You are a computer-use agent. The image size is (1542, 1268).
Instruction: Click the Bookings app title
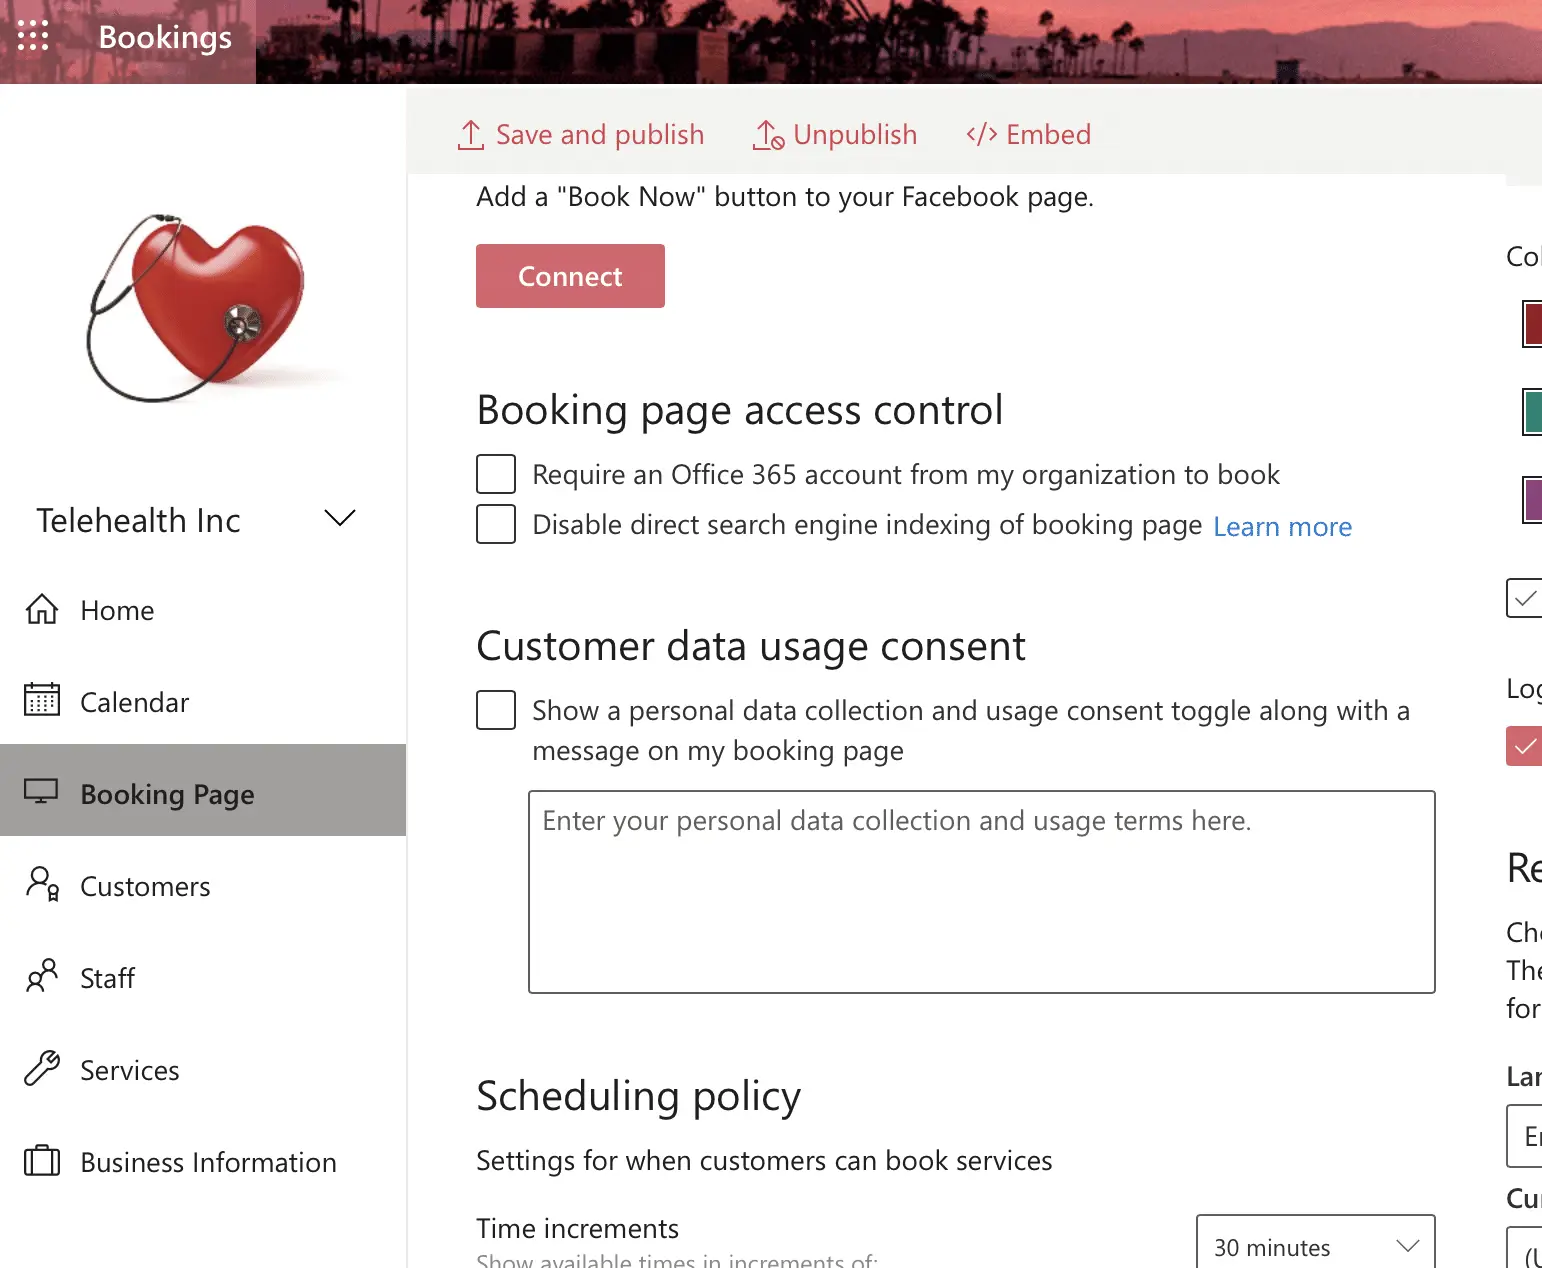click(165, 38)
